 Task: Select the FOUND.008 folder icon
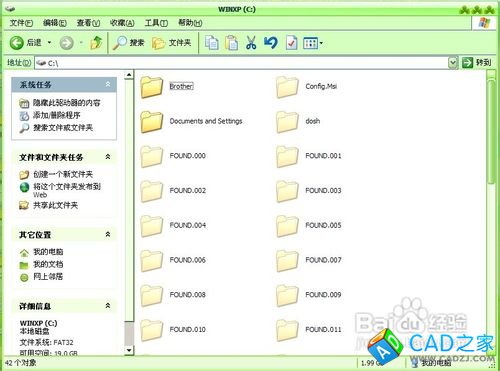(152, 295)
